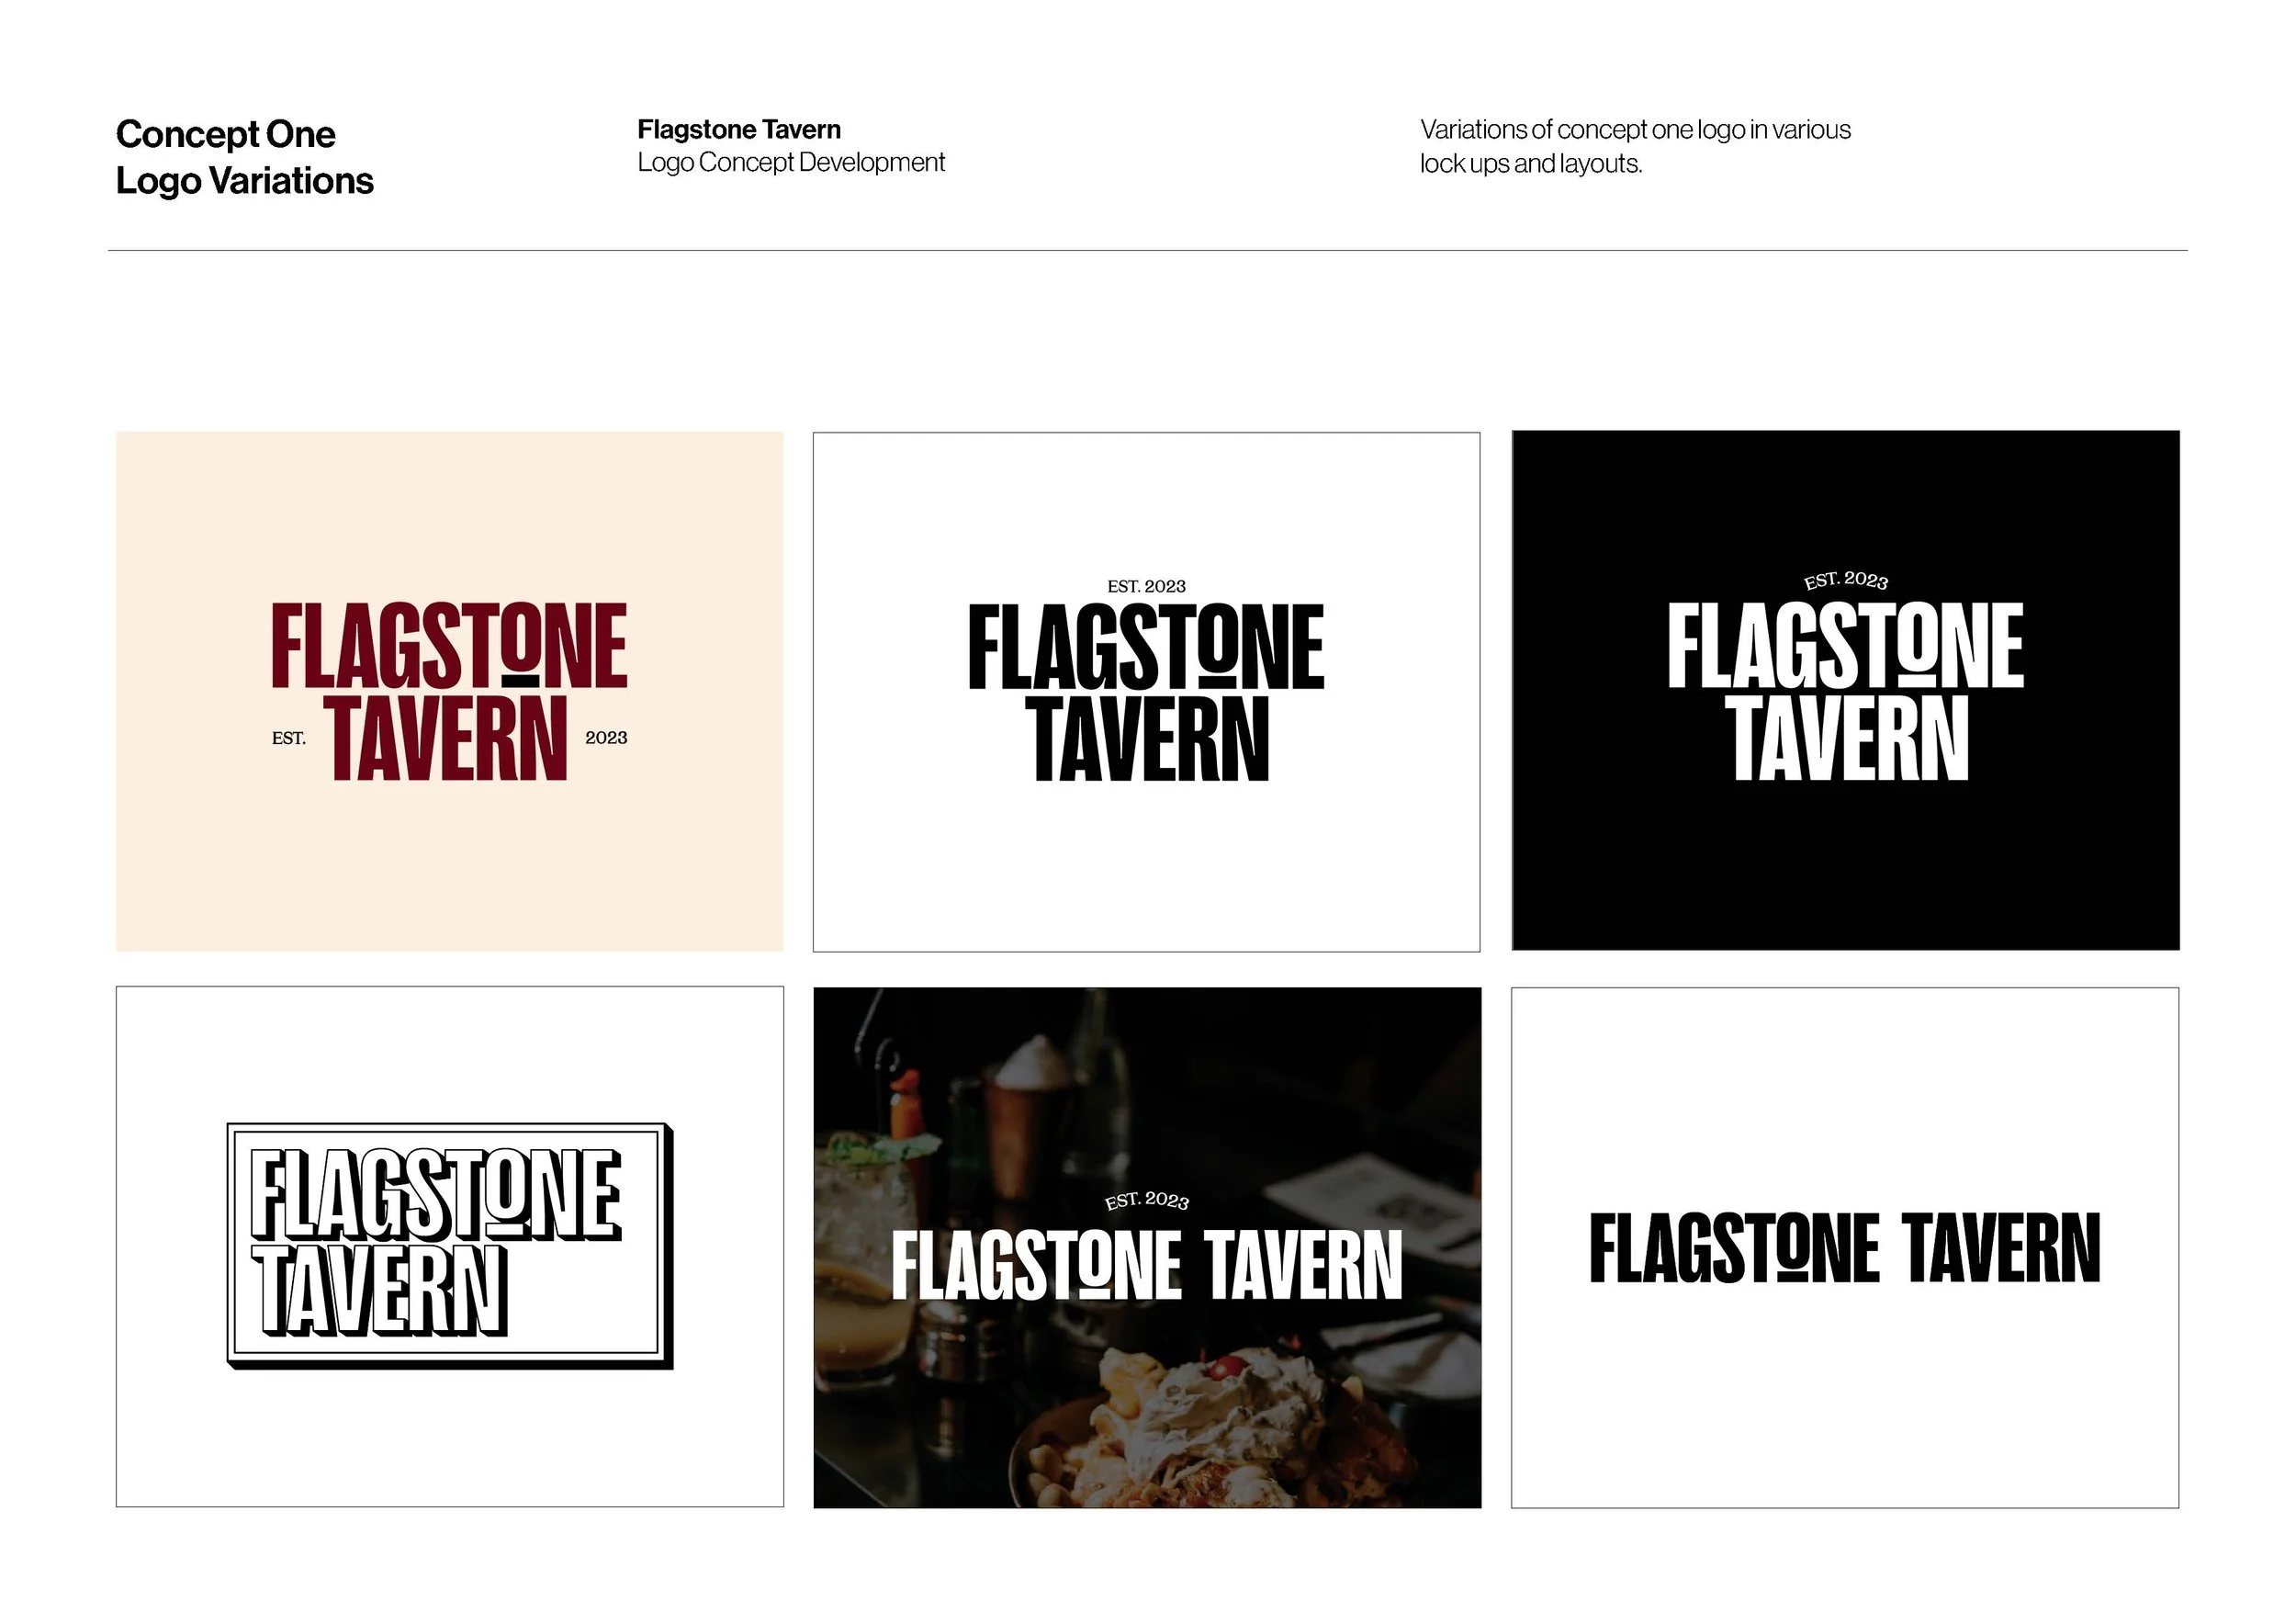Click the maroon FLAGSTONE word on cream card
Viewport: 2296px width, 1624px height.
click(x=449, y=646)
